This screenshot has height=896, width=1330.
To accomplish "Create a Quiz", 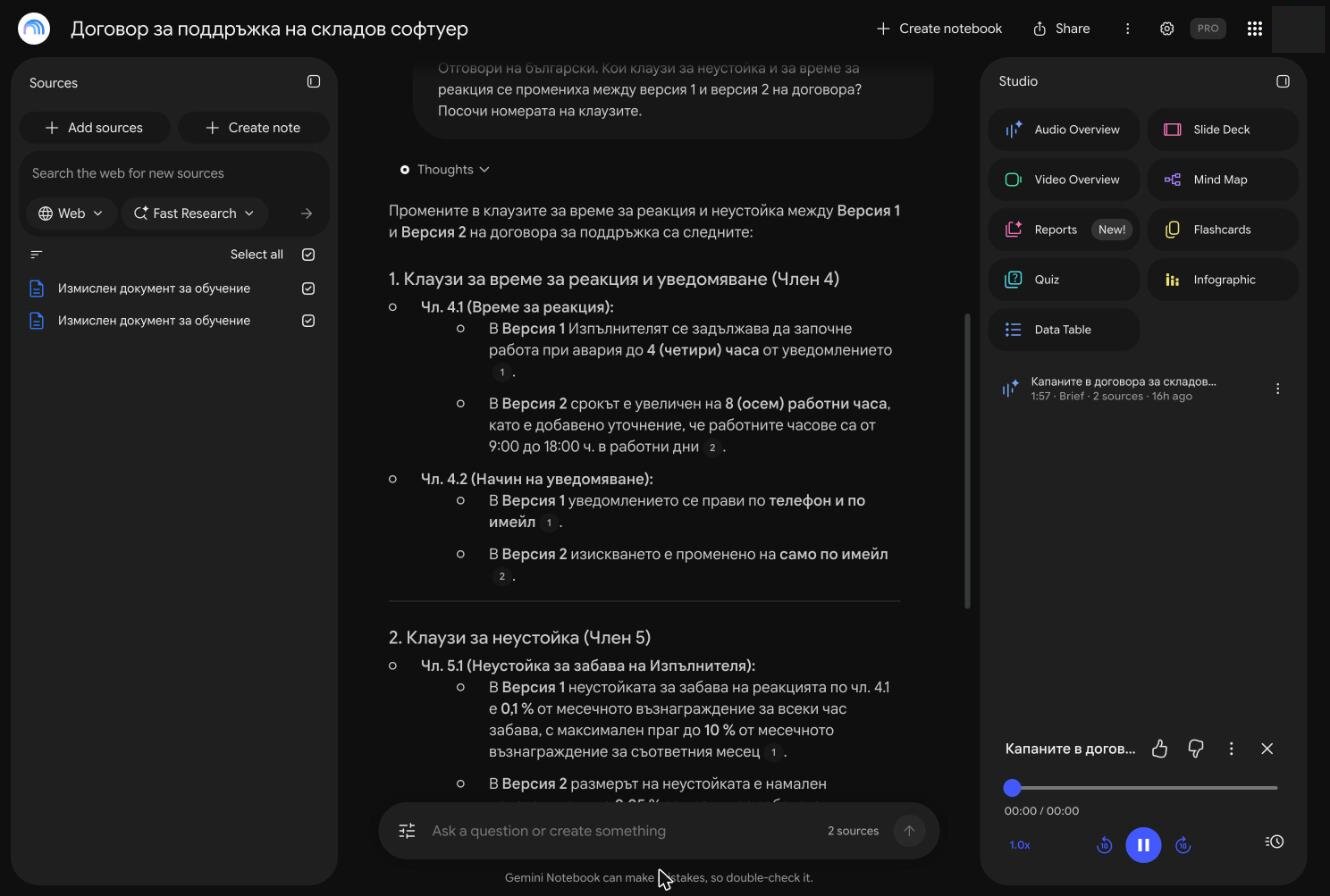I will (1064, 279).
